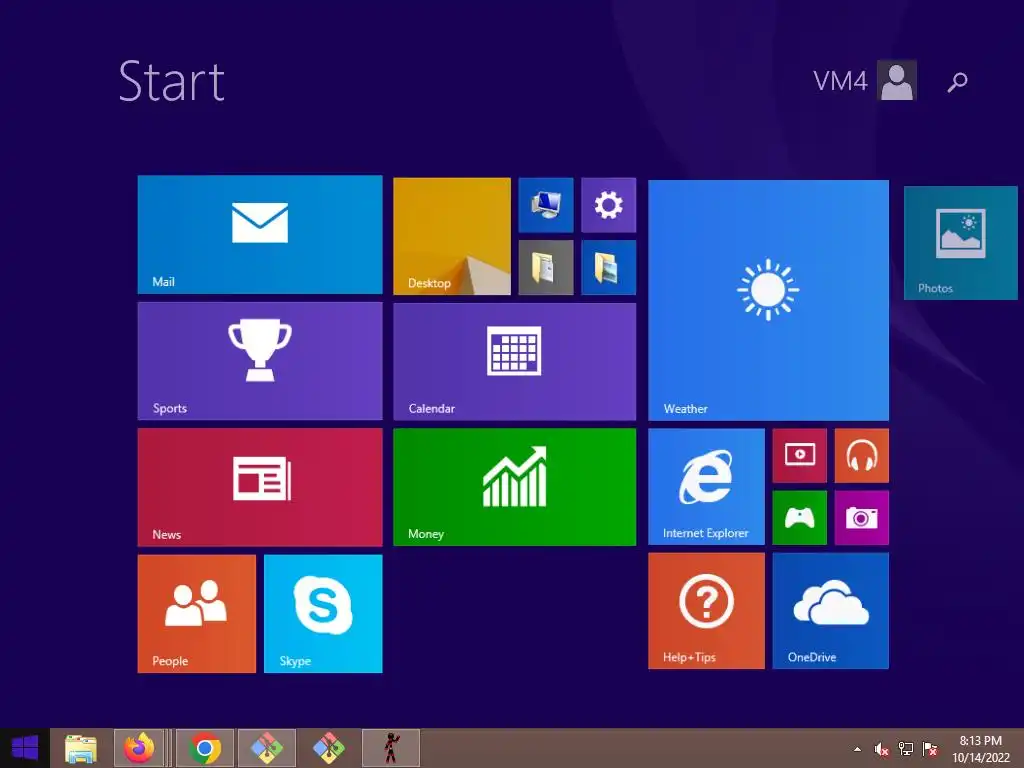Viewport: 1024px width, 768px height.
Task: Open the Games controller tile
Action: [800, 518]
